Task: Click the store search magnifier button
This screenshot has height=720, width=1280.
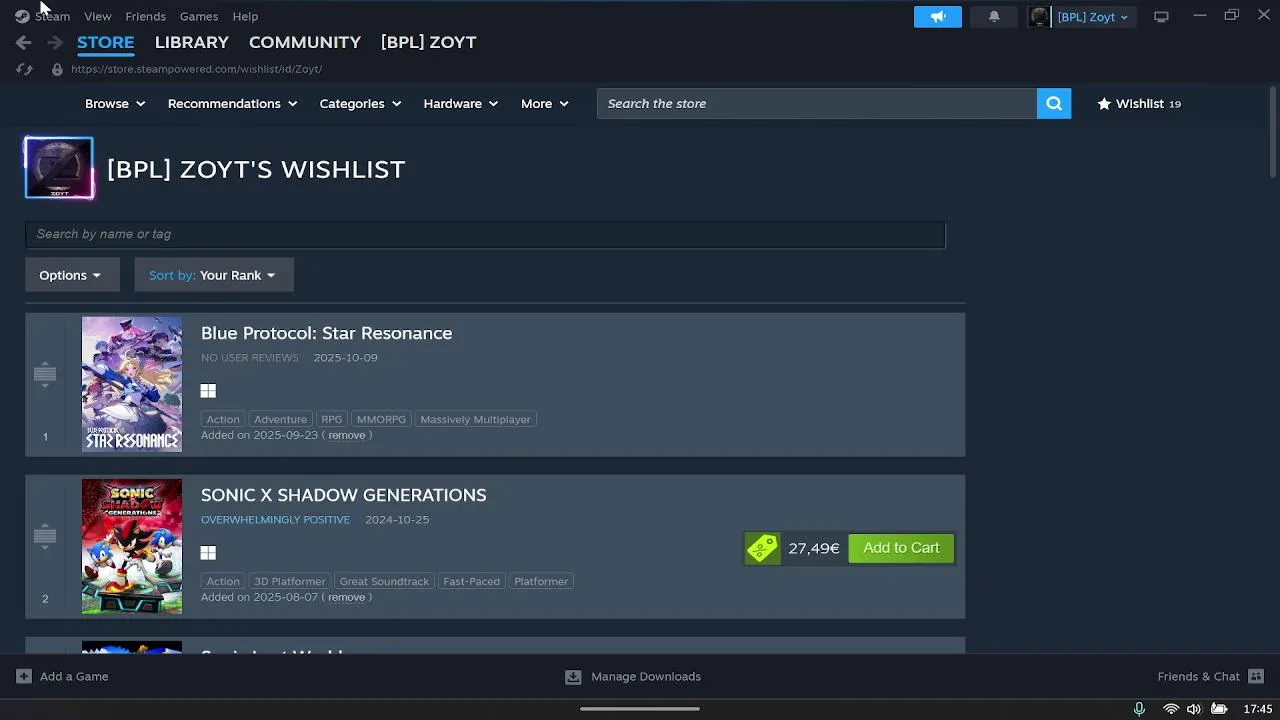Action: (x=1054, y=103)
